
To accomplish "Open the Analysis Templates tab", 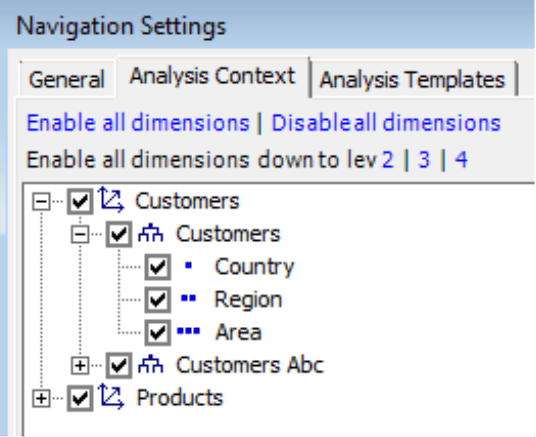I will 413,79.
